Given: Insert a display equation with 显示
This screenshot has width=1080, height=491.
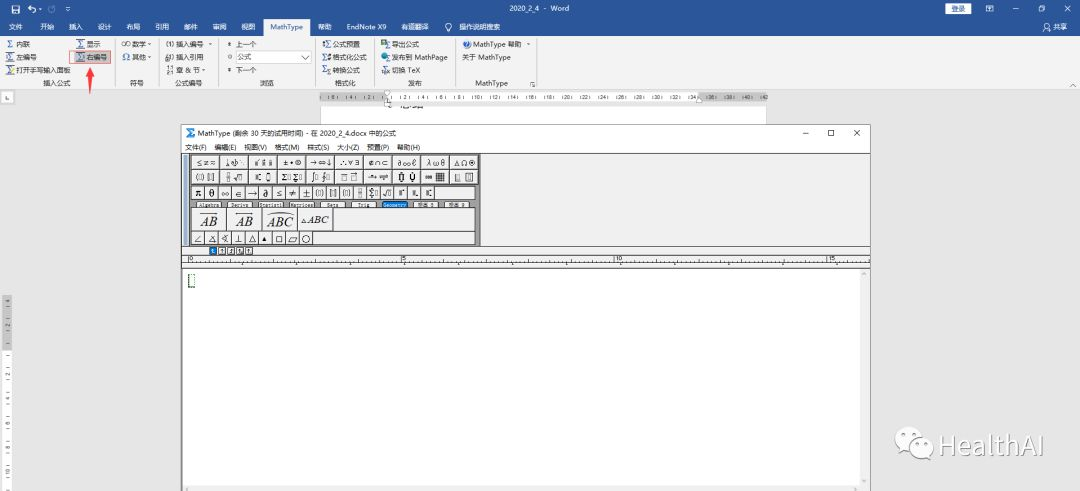Looking at the screenshot, I should 89,44.
